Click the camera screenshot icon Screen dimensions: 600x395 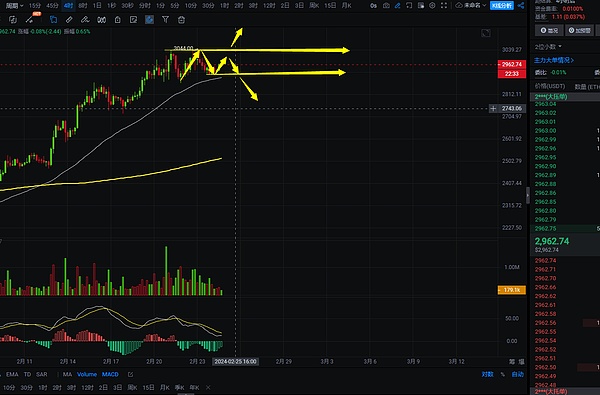coord(386,5)
